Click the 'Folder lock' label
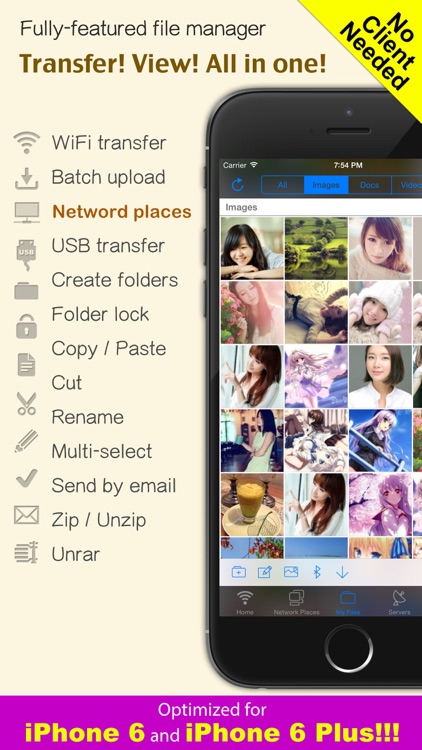 coord(100,314)
